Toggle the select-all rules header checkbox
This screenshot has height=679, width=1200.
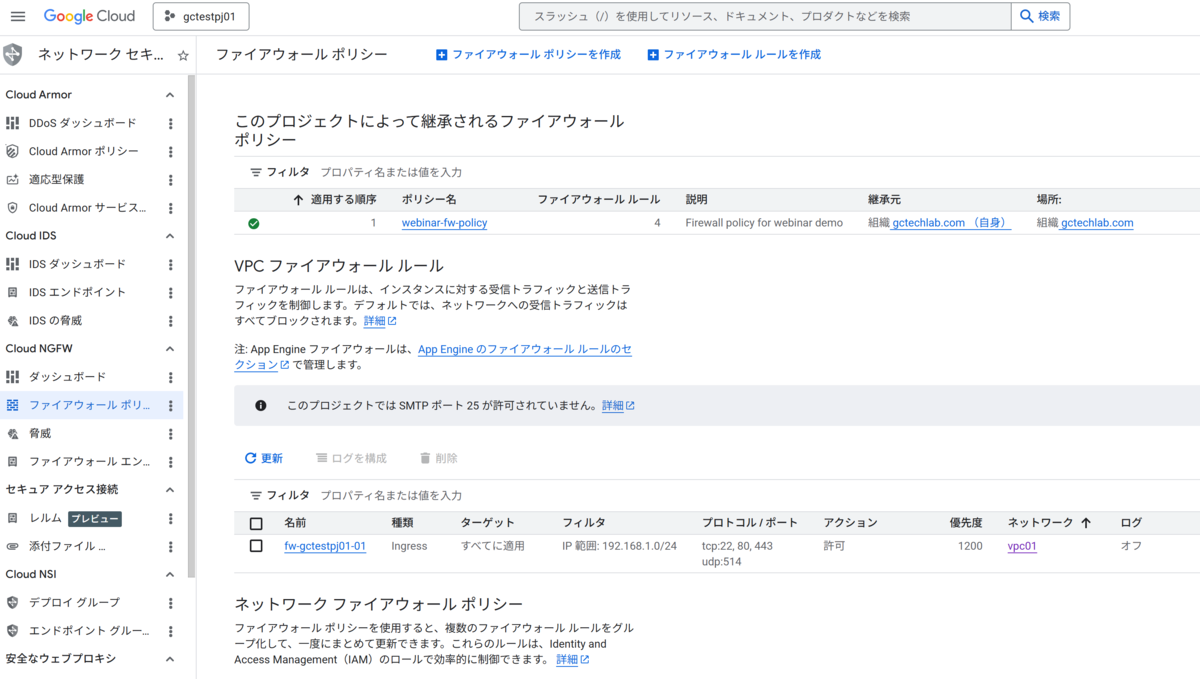pos(256,523)
